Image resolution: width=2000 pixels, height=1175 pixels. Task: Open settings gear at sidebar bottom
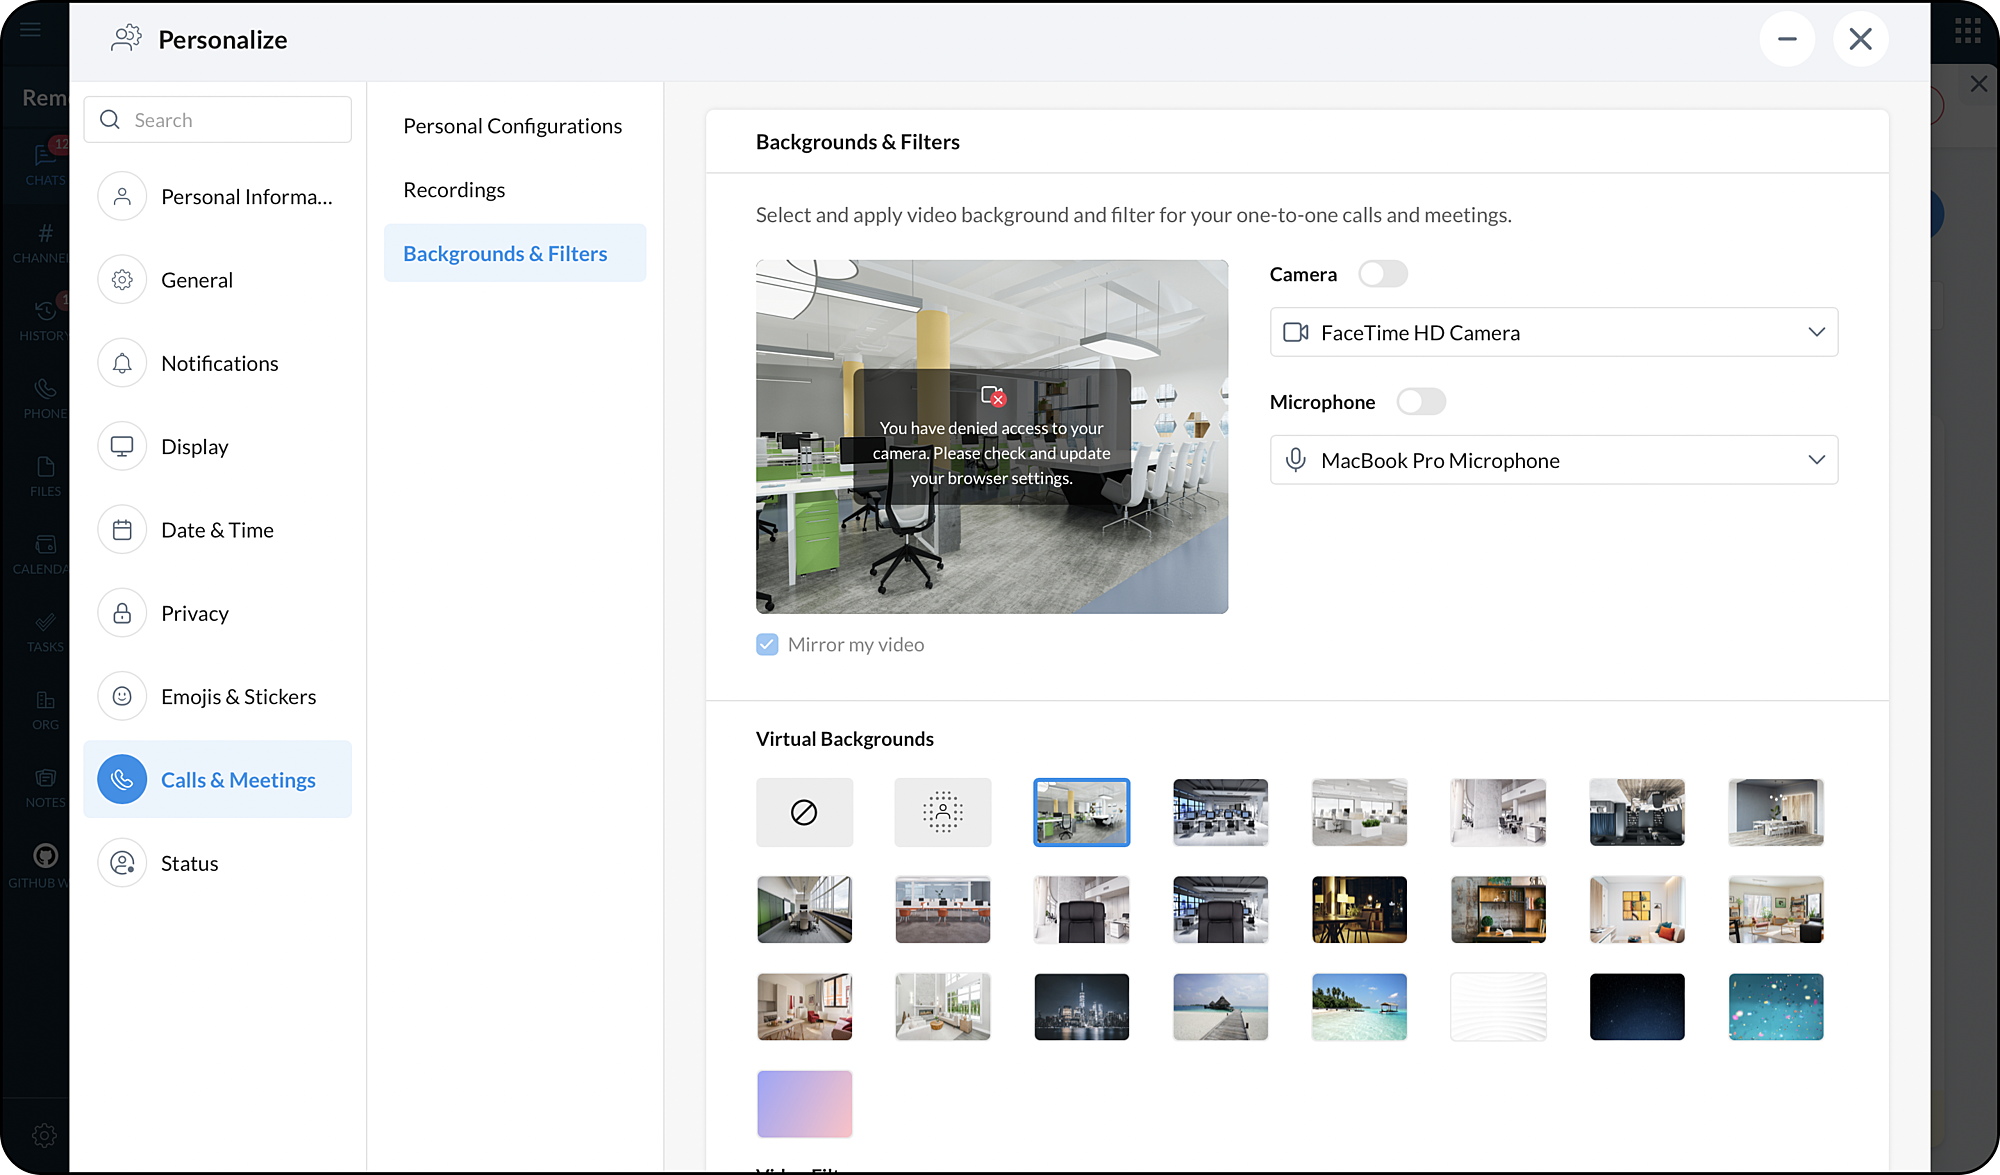point(44,1135)
